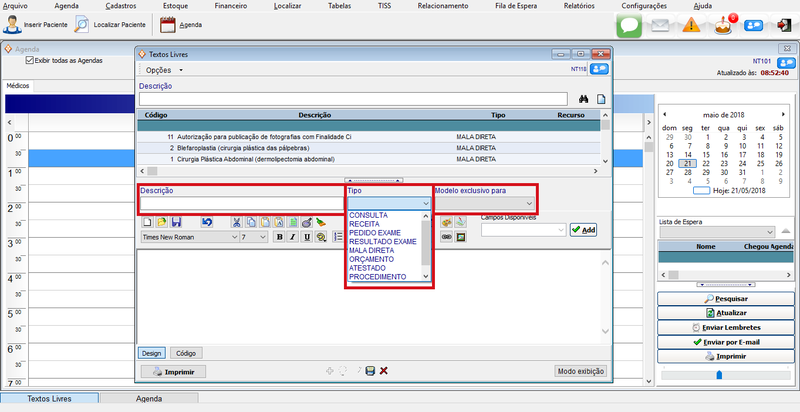800x412 pixels.
Task: Toggle 'Exibir todas as Agendas' checkbox
Action: pyautogui.click(x=29, y=60)
